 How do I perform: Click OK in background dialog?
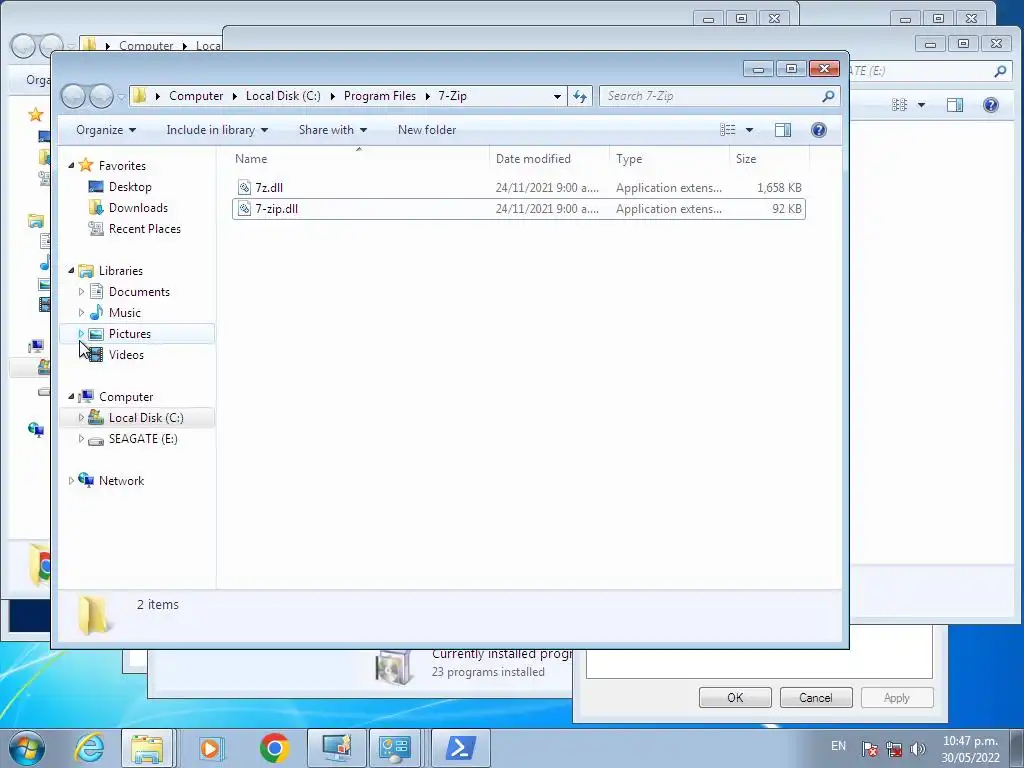[x=735, y=697]
